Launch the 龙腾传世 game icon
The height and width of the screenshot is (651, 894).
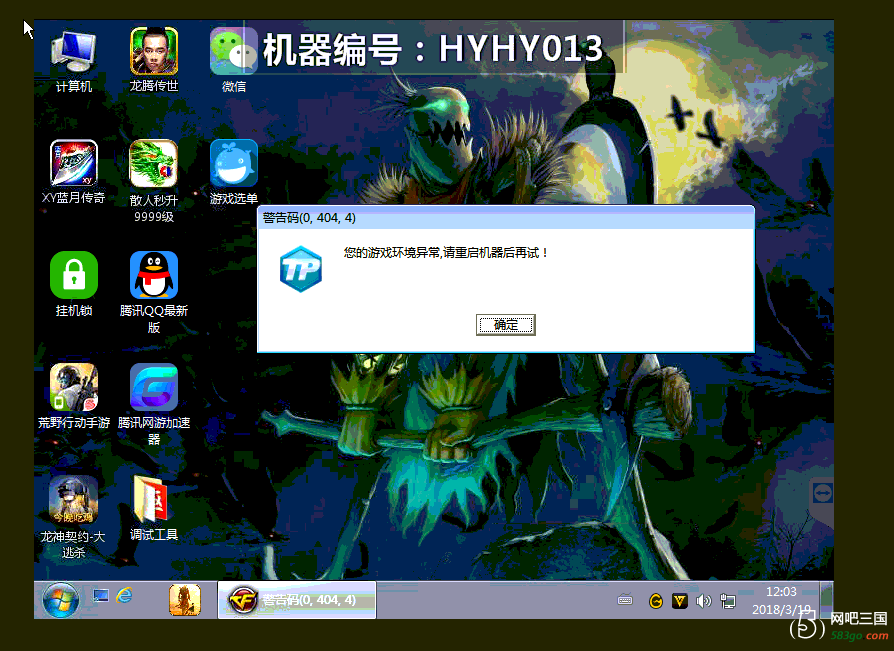(153, 60)
